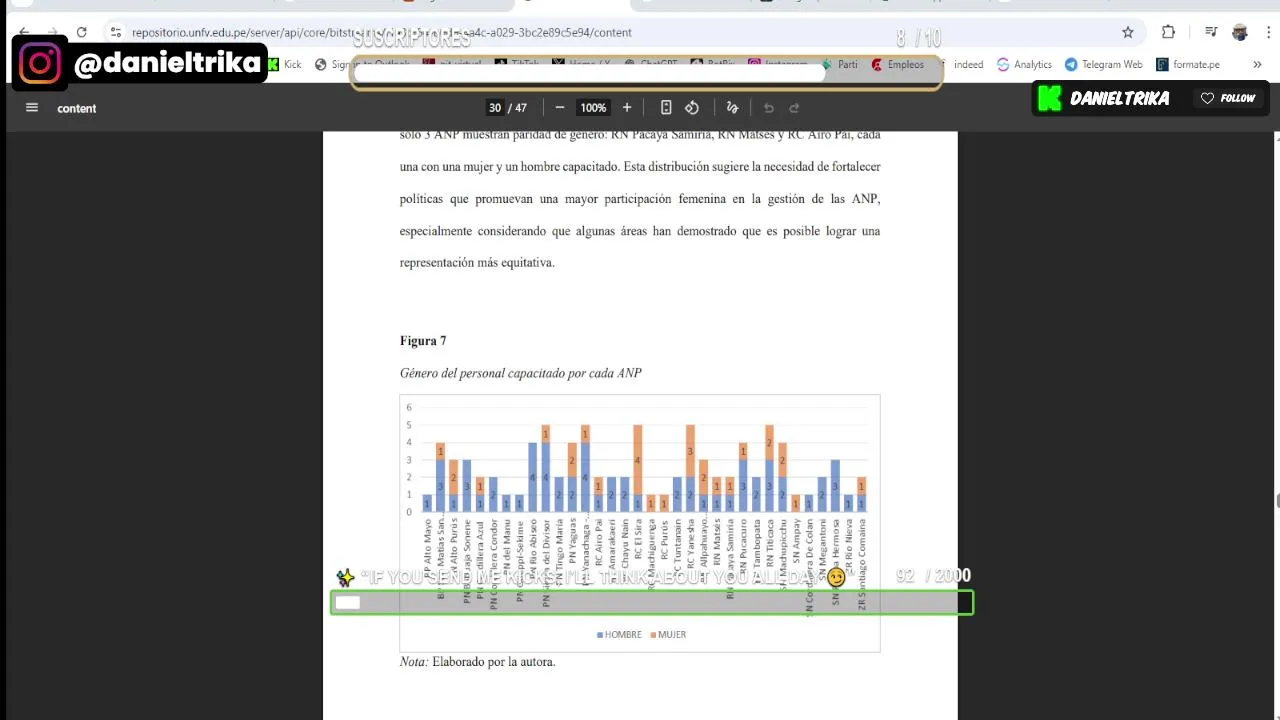Redo the annotation in PDF toolbar
This screenshot has height=720, width=1280.
(x=795, y=108)
